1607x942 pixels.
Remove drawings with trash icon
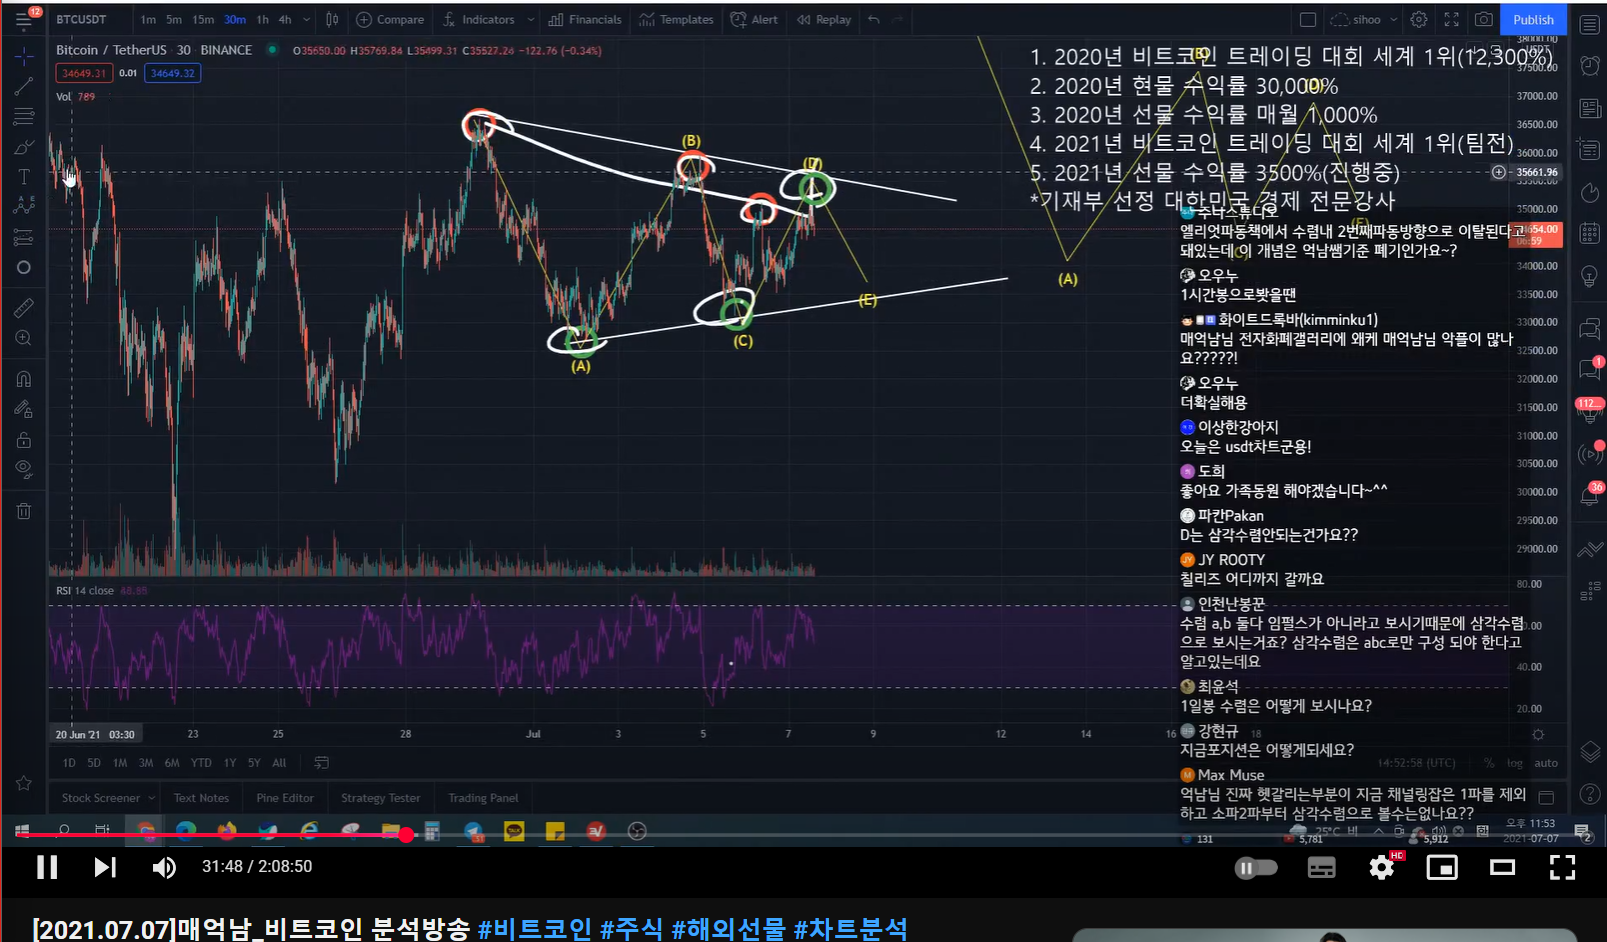(24, 511)
